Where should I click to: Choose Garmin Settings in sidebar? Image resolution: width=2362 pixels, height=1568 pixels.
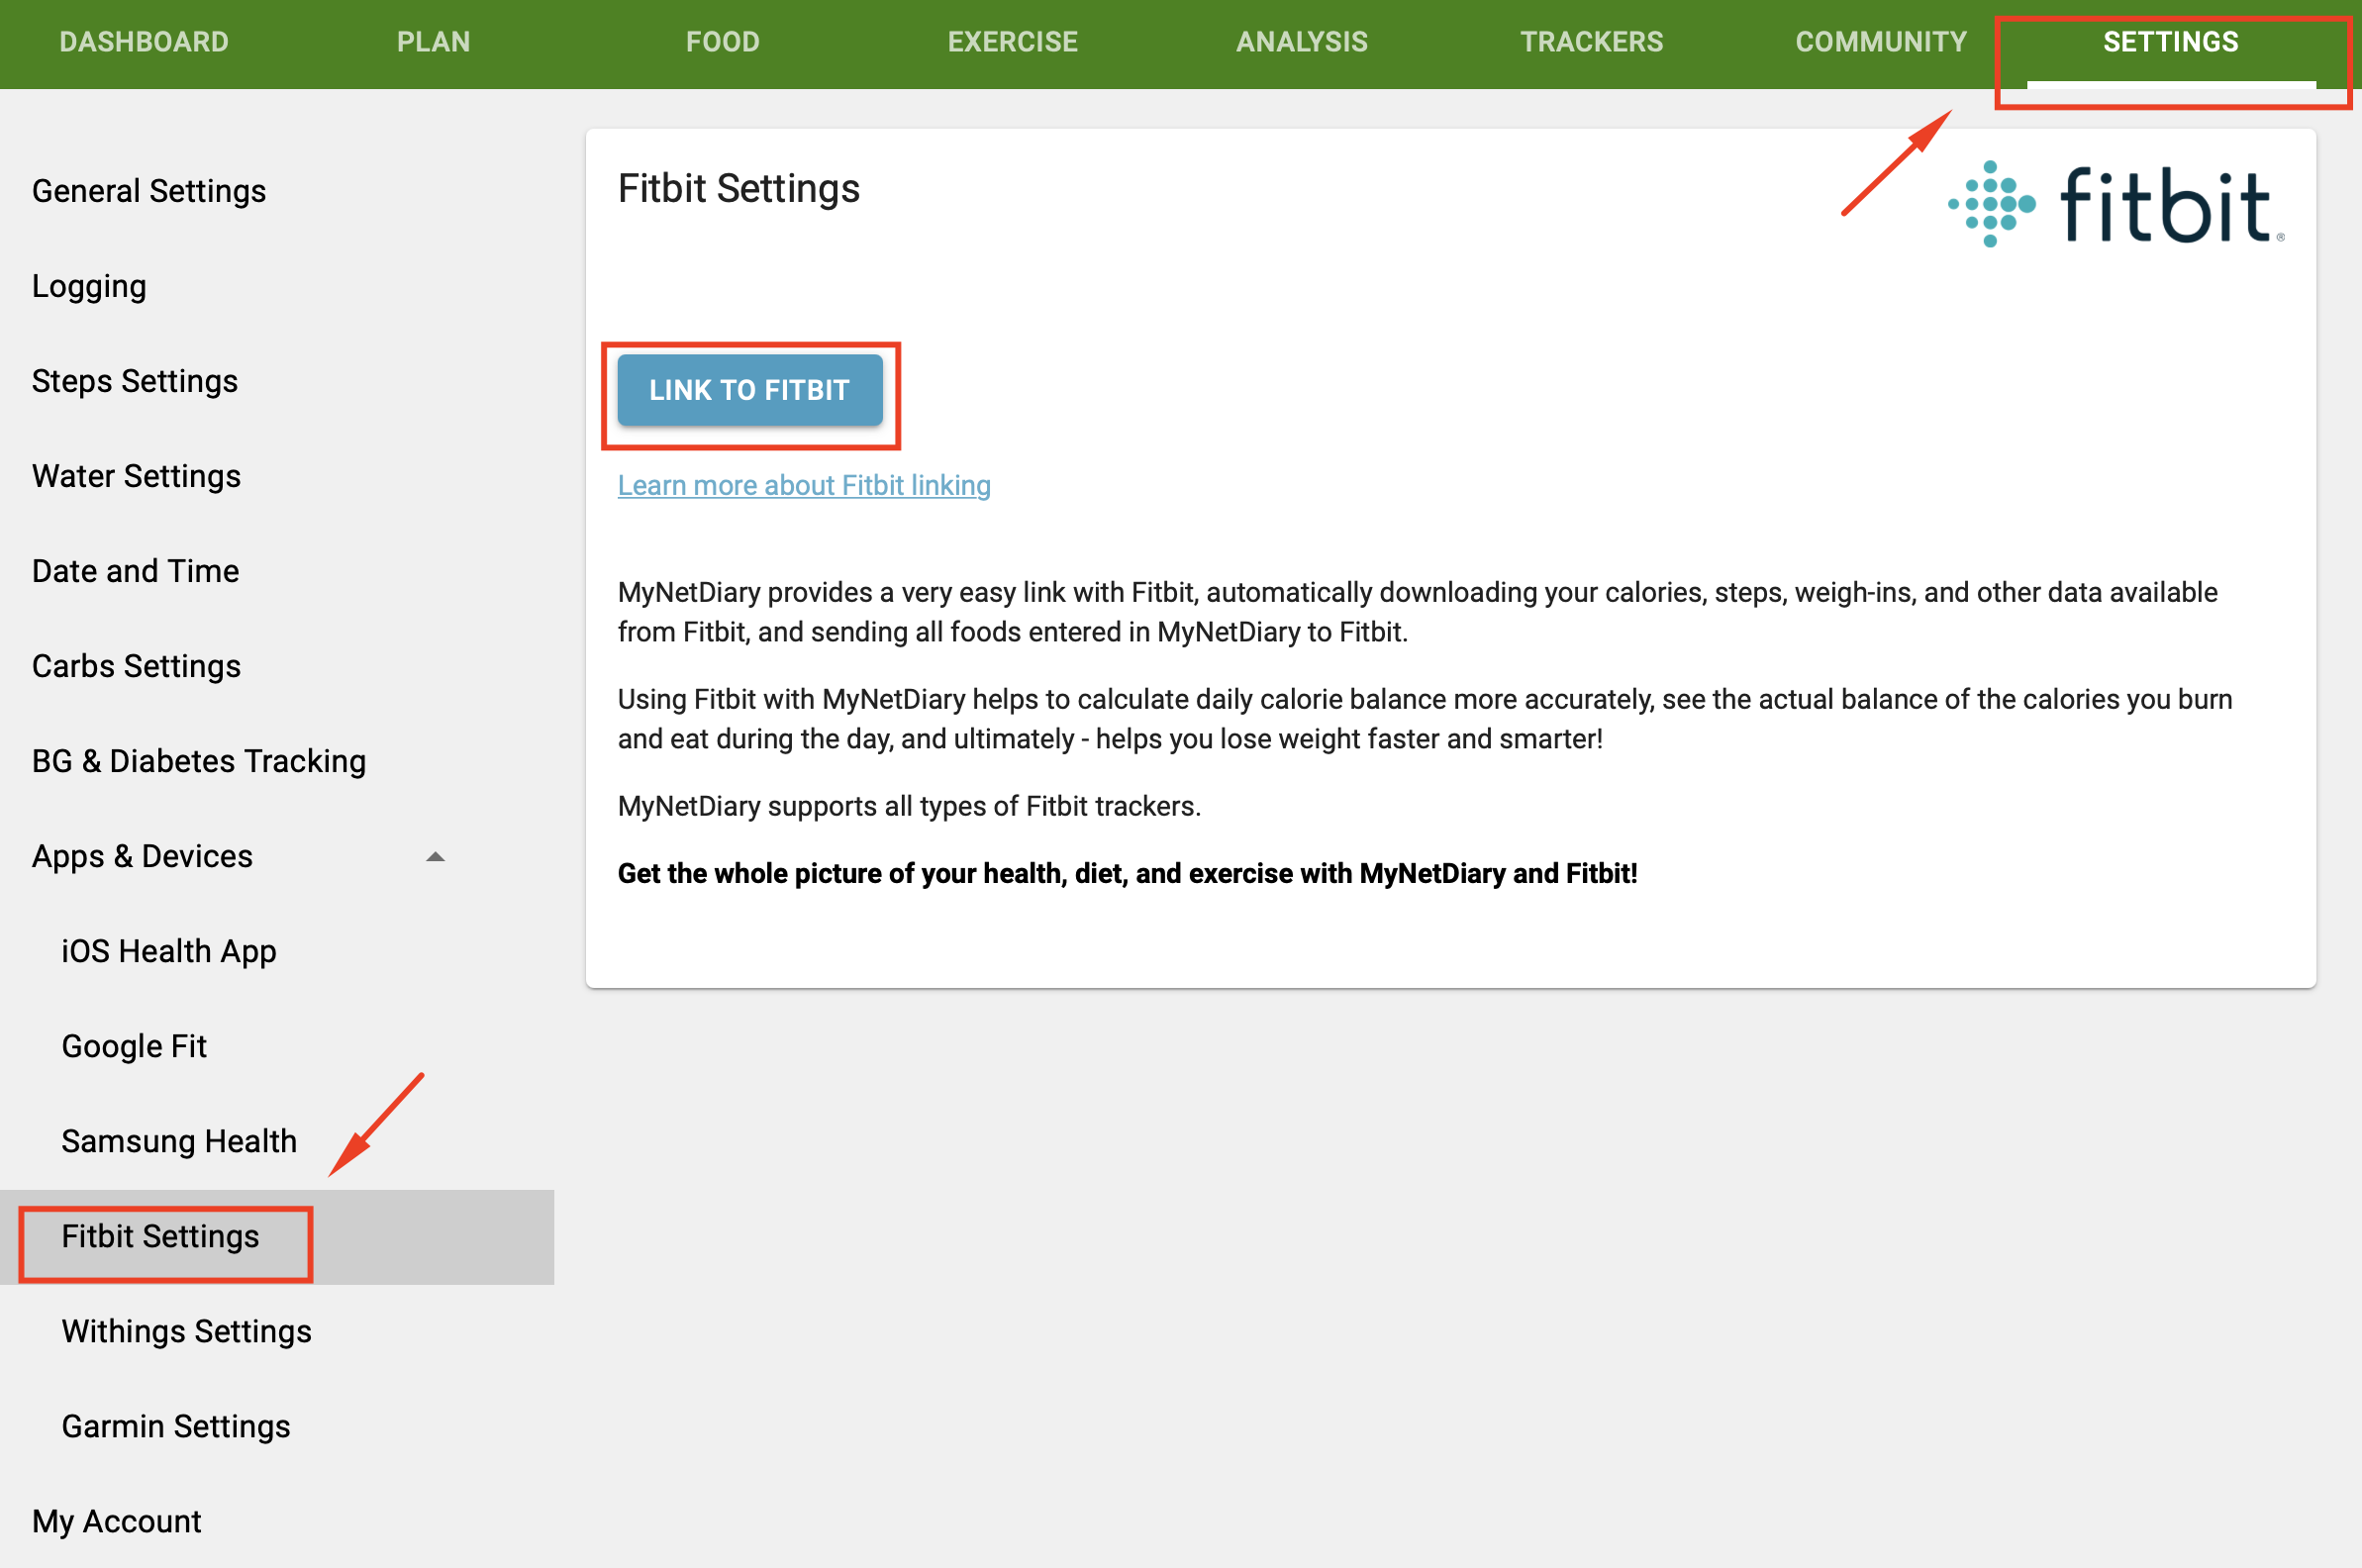tap(176, 1426)
